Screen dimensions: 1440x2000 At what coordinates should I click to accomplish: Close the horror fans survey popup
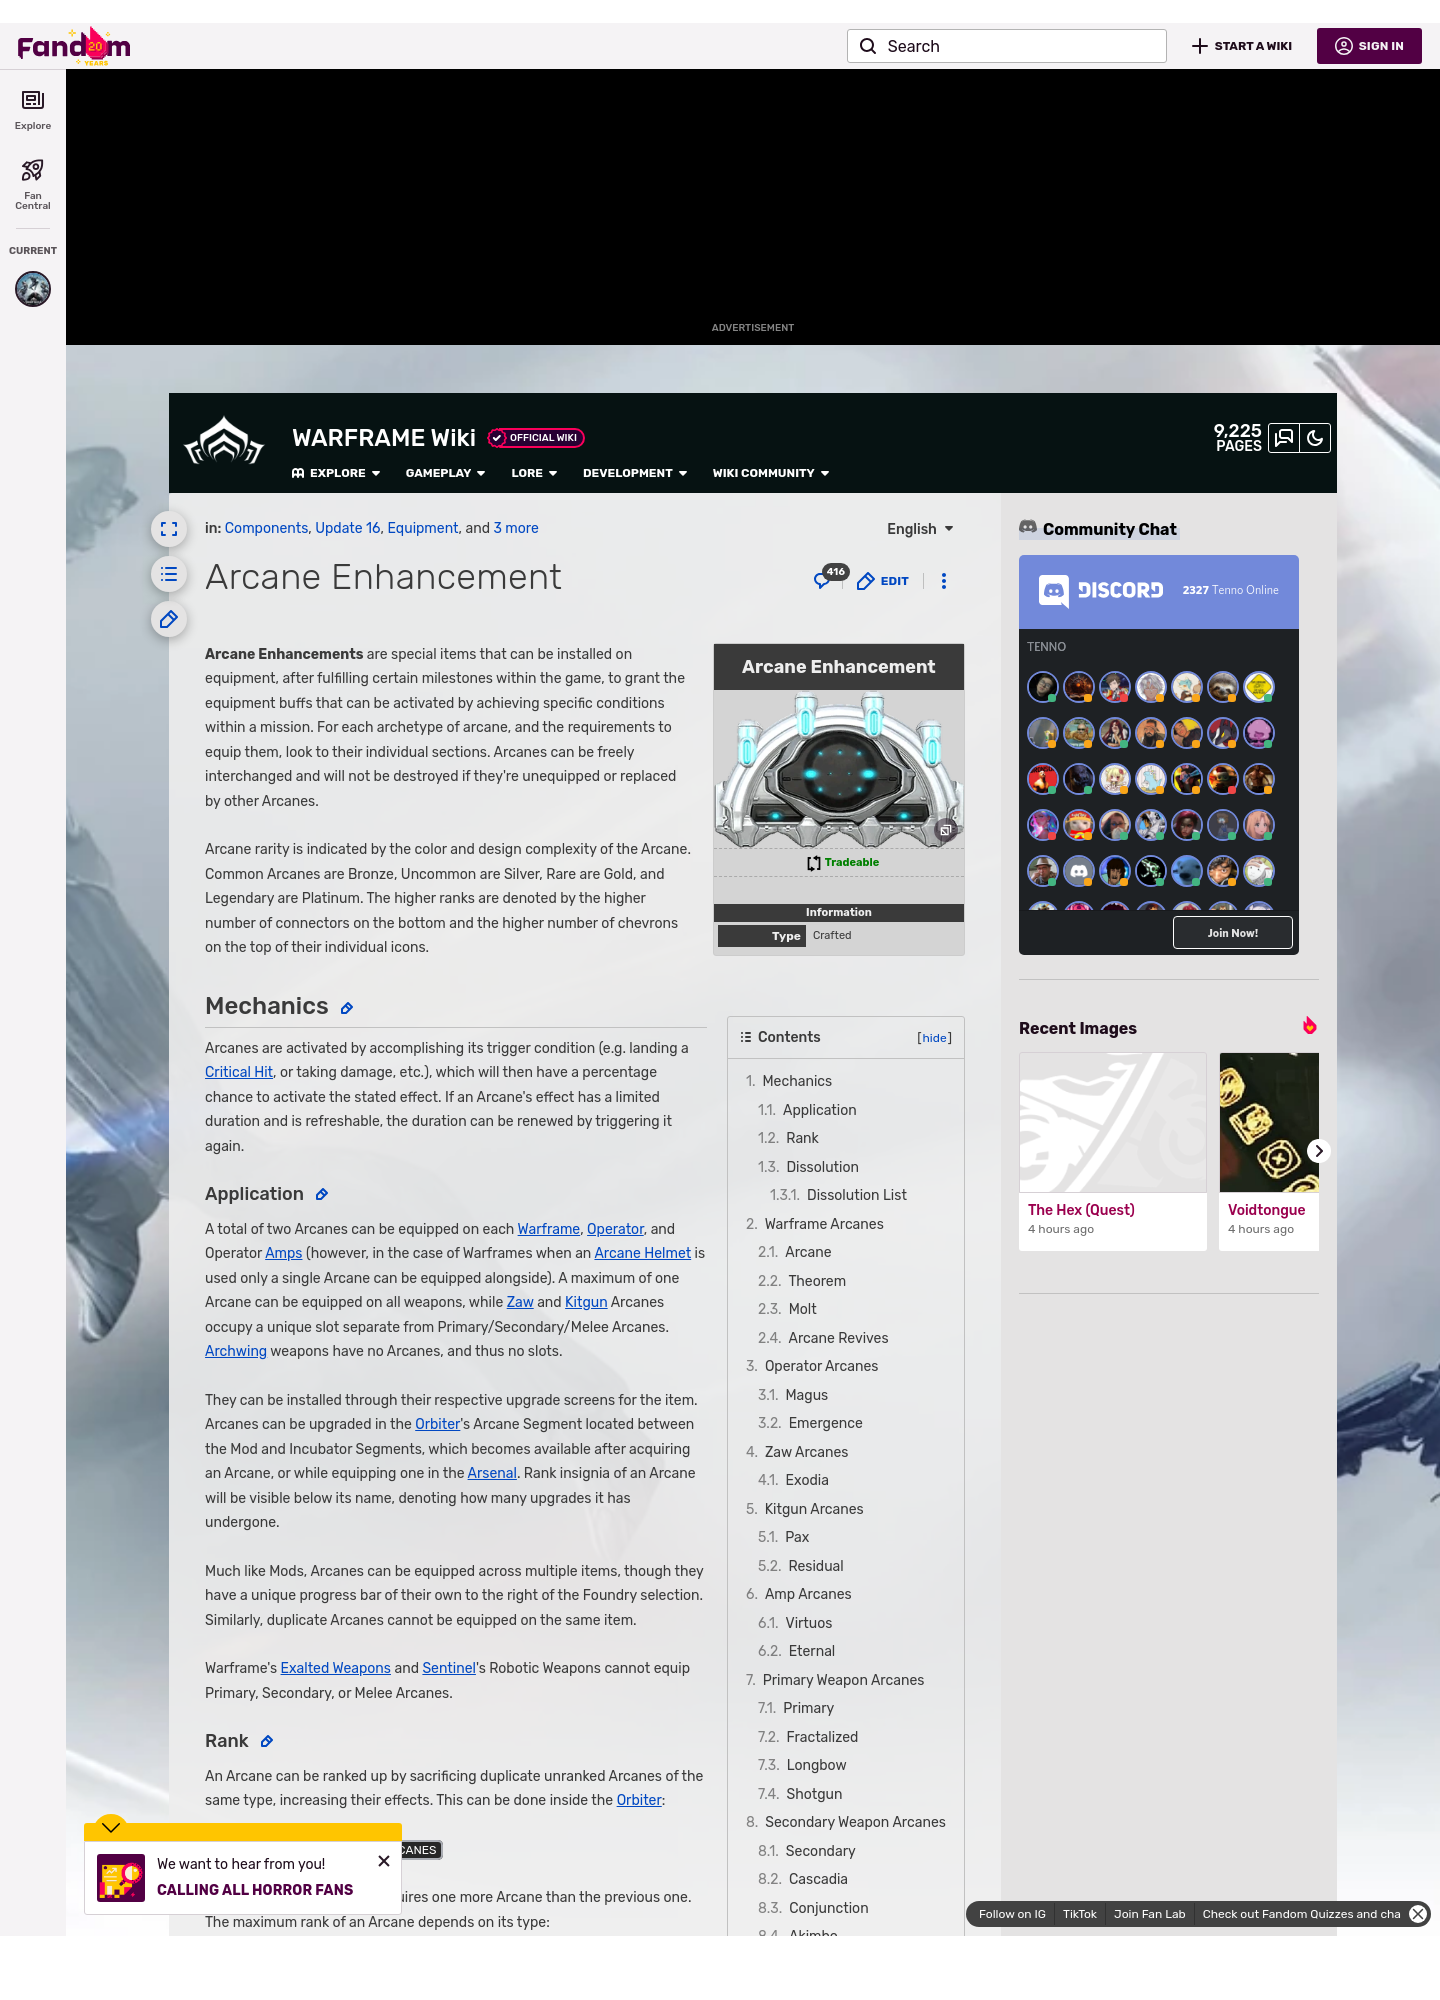384,1861
